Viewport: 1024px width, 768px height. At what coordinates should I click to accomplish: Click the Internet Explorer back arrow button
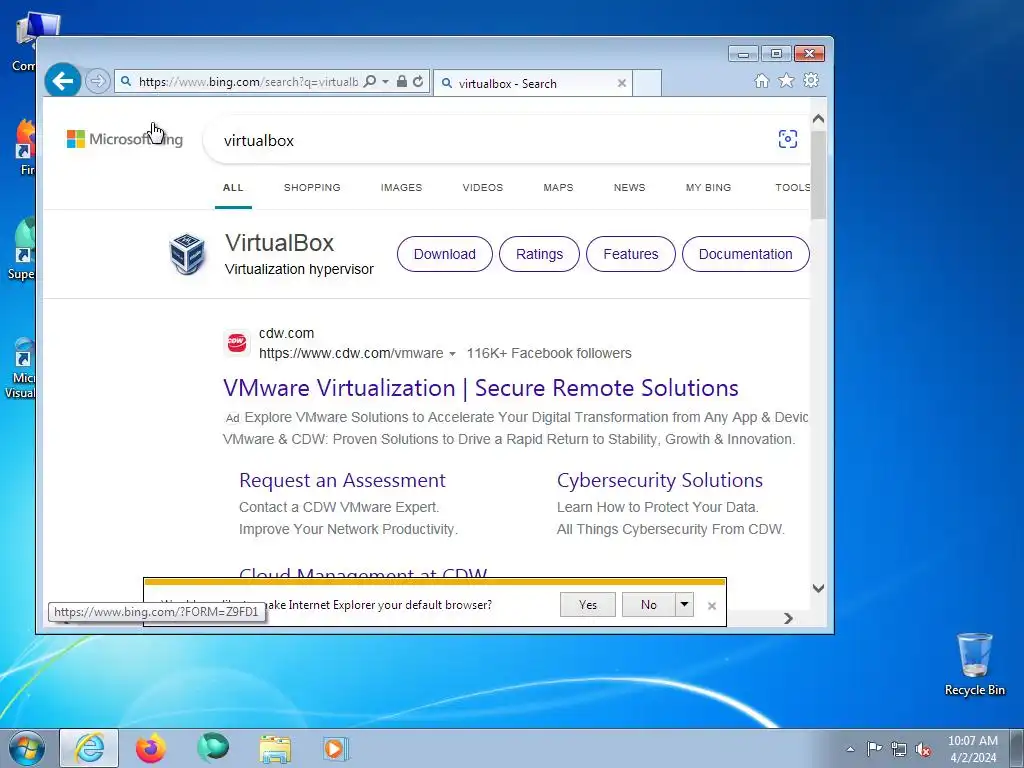pos(63,81)
